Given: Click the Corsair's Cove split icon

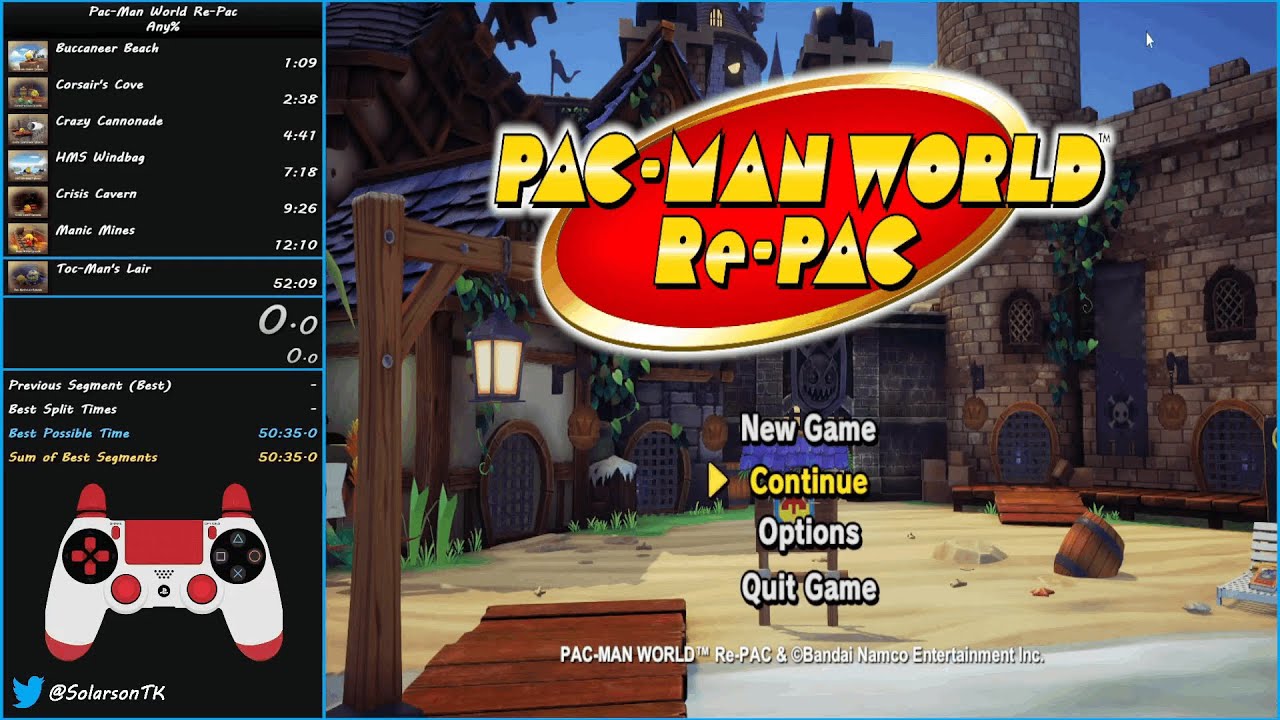Looking at the screenshot, I should click(28, 92).
